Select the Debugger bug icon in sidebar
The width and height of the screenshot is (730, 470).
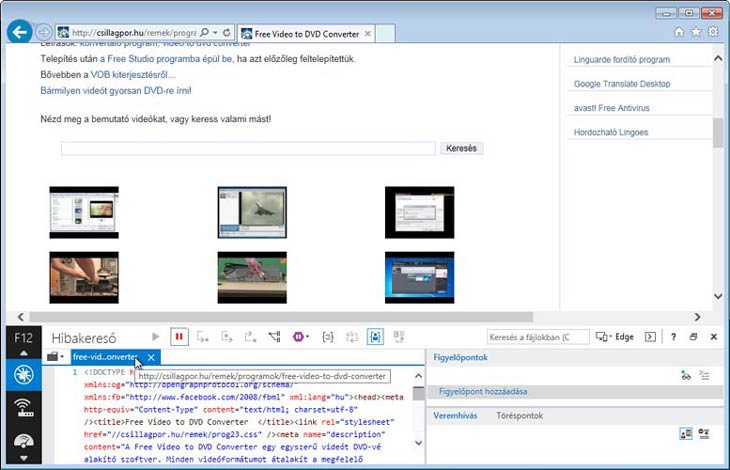click(x=23, y=375)
